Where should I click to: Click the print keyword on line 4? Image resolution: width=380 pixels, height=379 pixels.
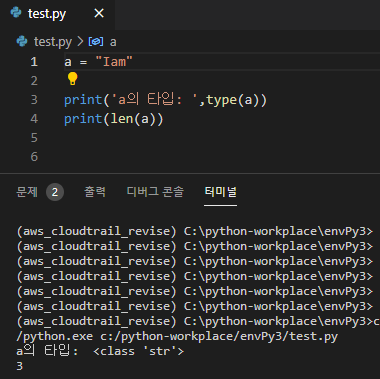coord(83,119)
